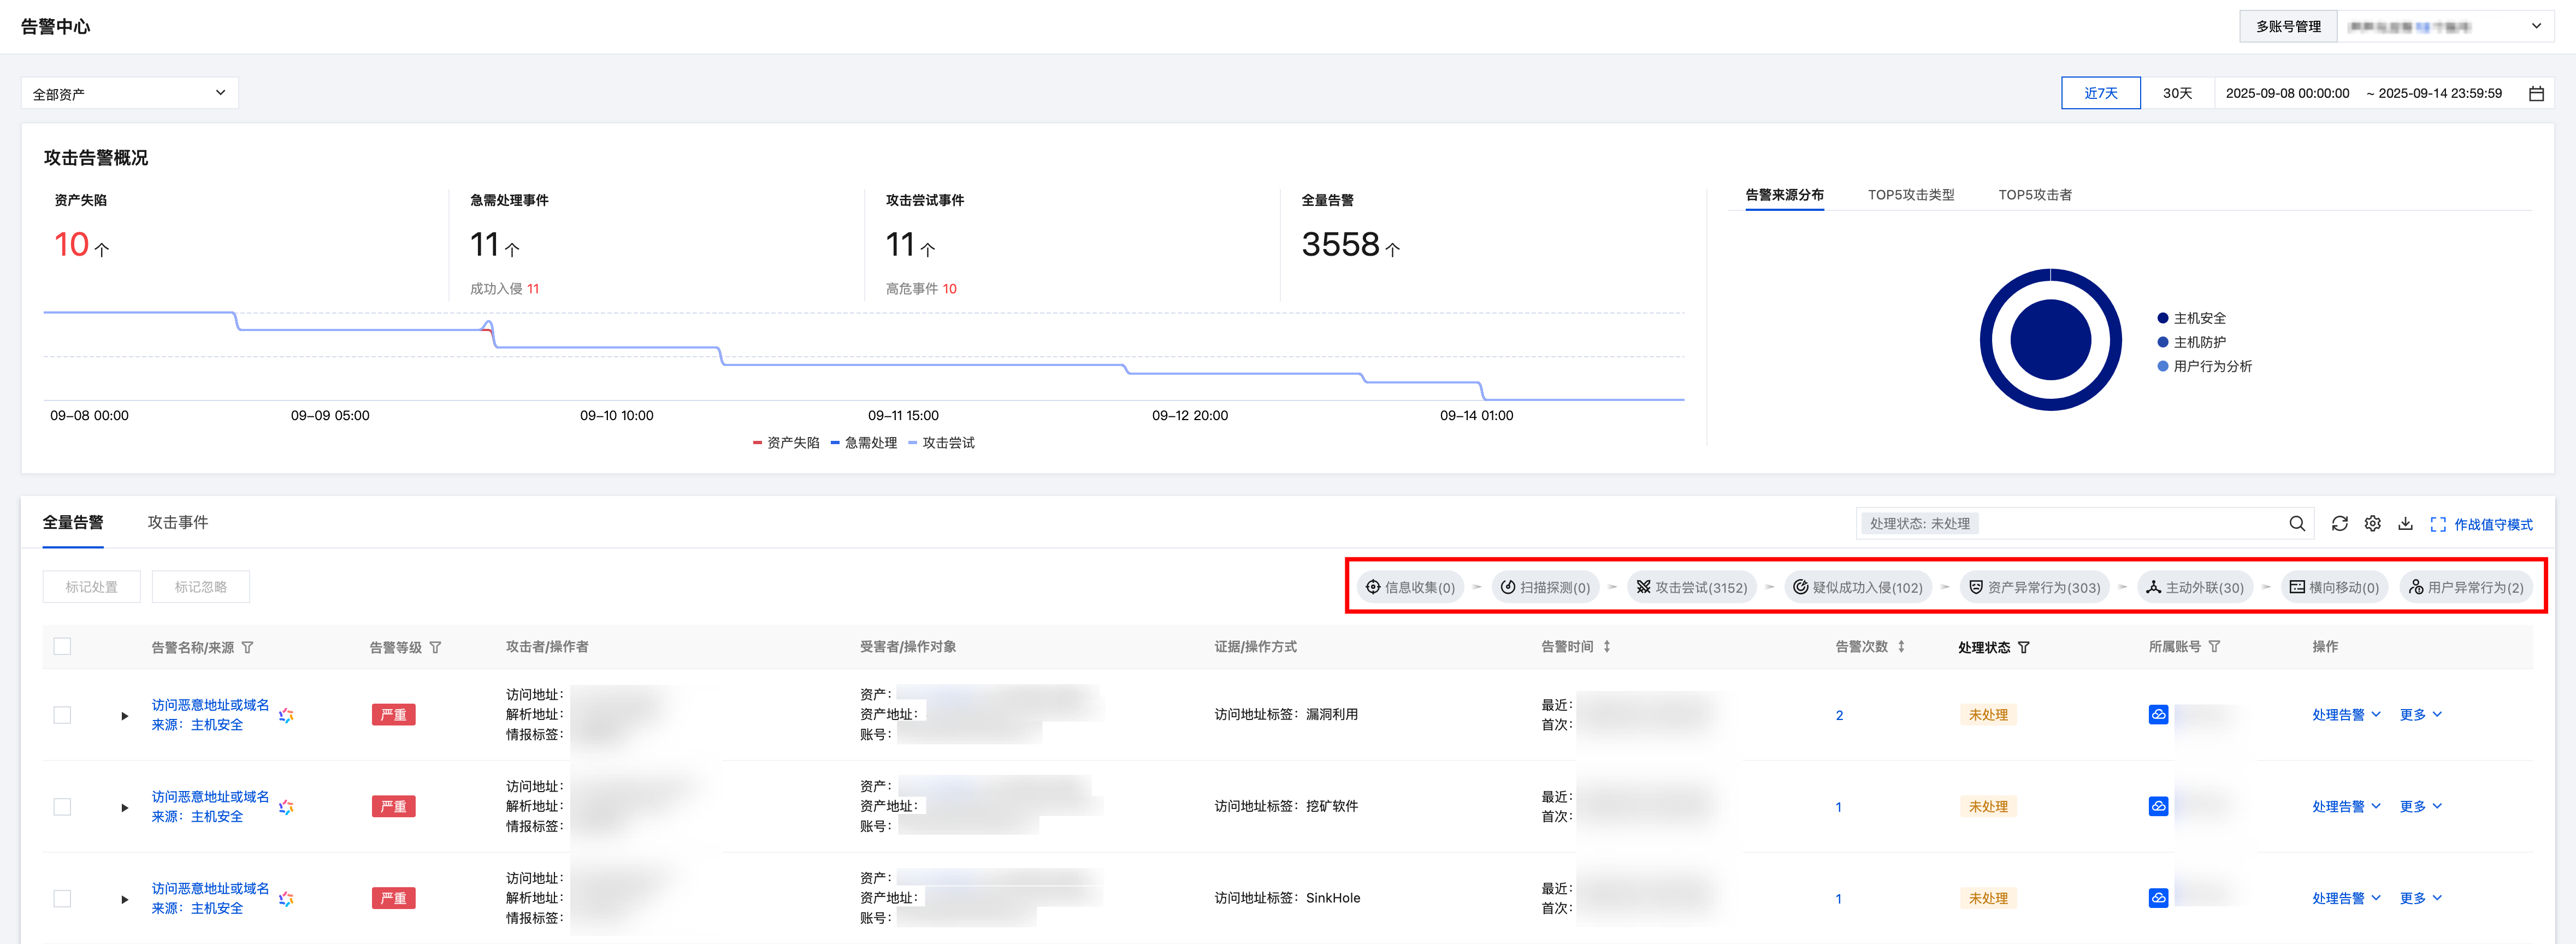
Task: Check the third alert row checkbox
Action: coord(62,898)
